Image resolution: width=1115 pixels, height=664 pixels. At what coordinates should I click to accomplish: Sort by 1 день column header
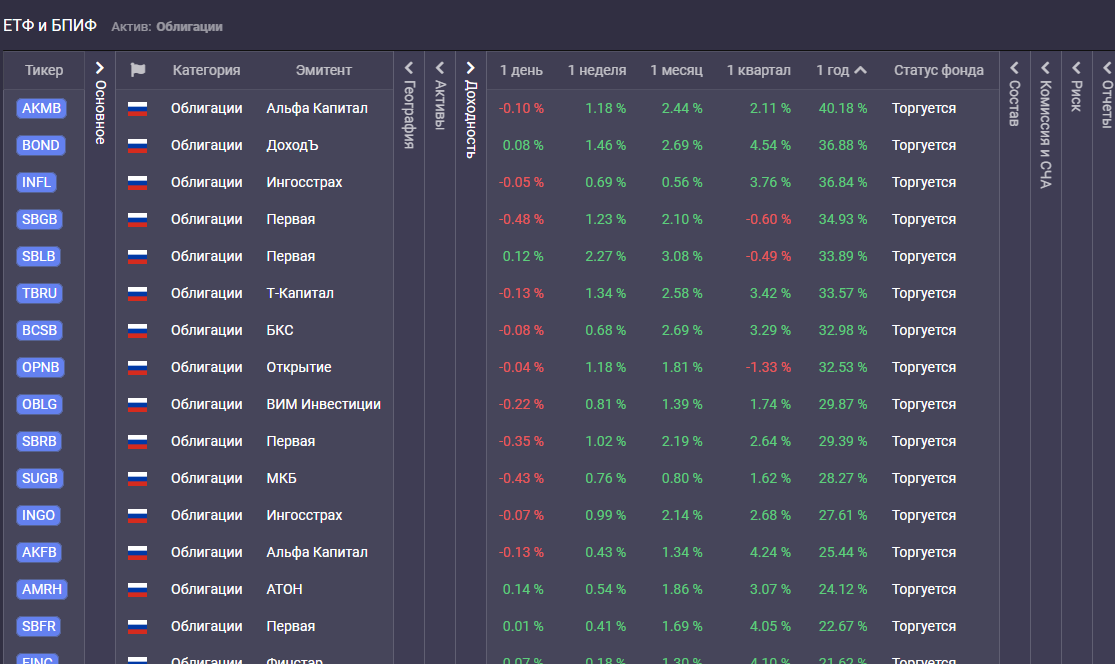coord(521,70)
